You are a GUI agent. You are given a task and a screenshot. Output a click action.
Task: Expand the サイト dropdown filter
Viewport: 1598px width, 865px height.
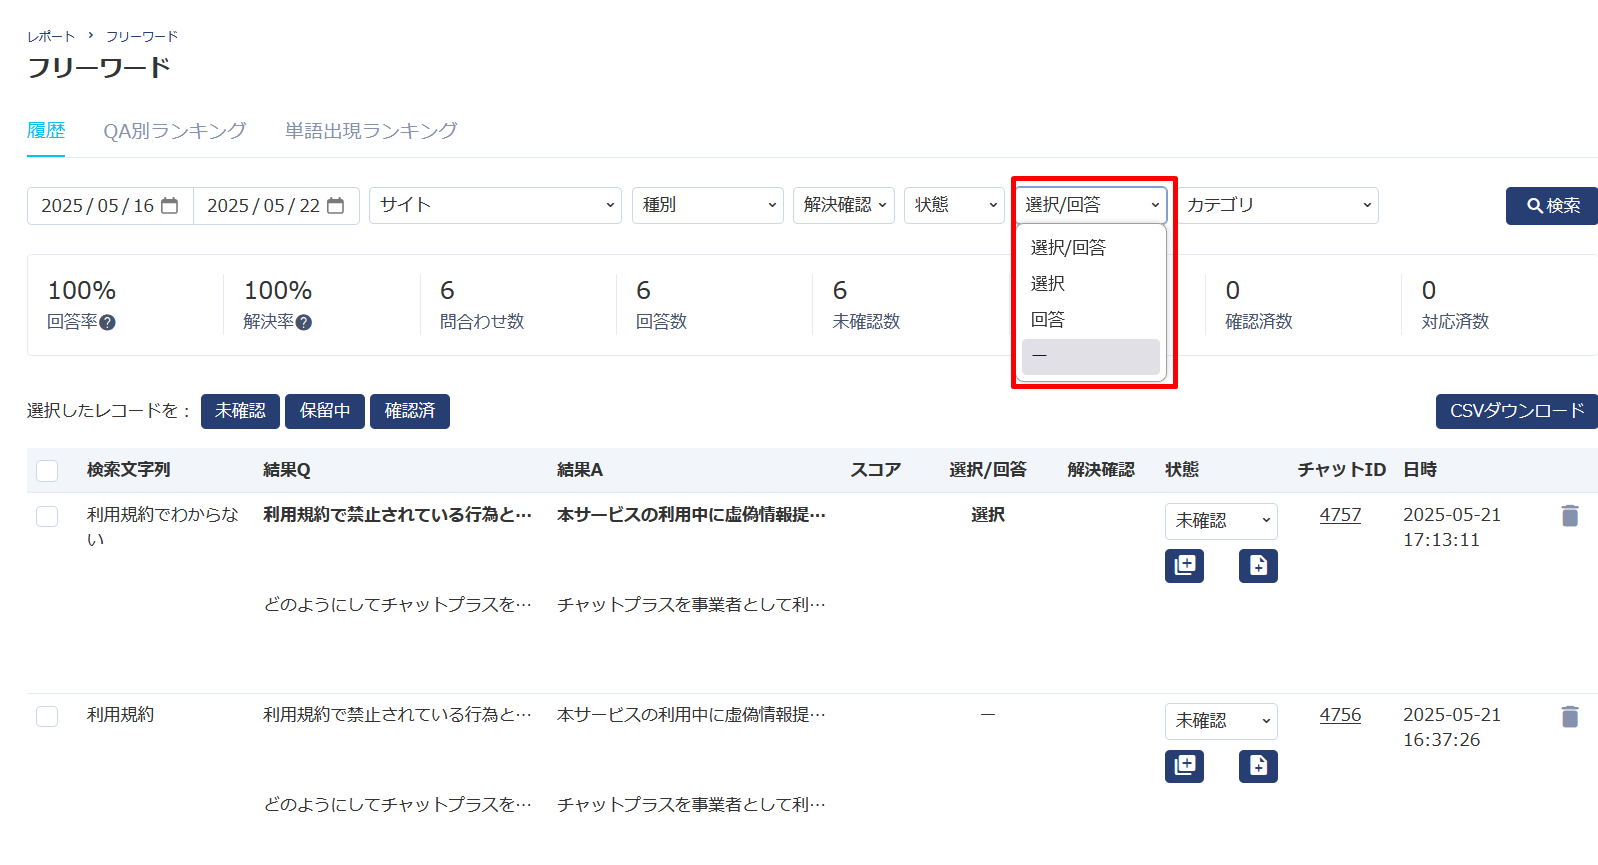tap(495, 206)
